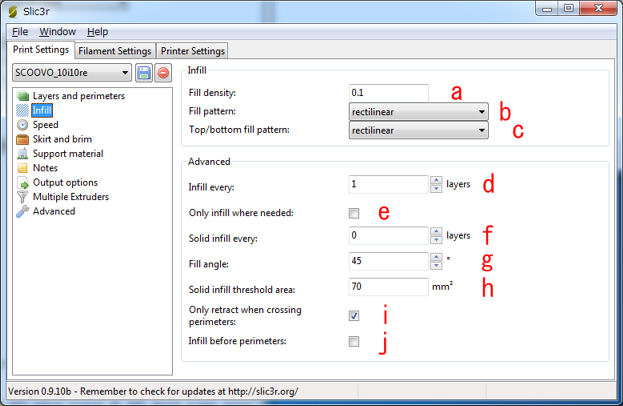Click the red delete preset icon

coord(163,73)
